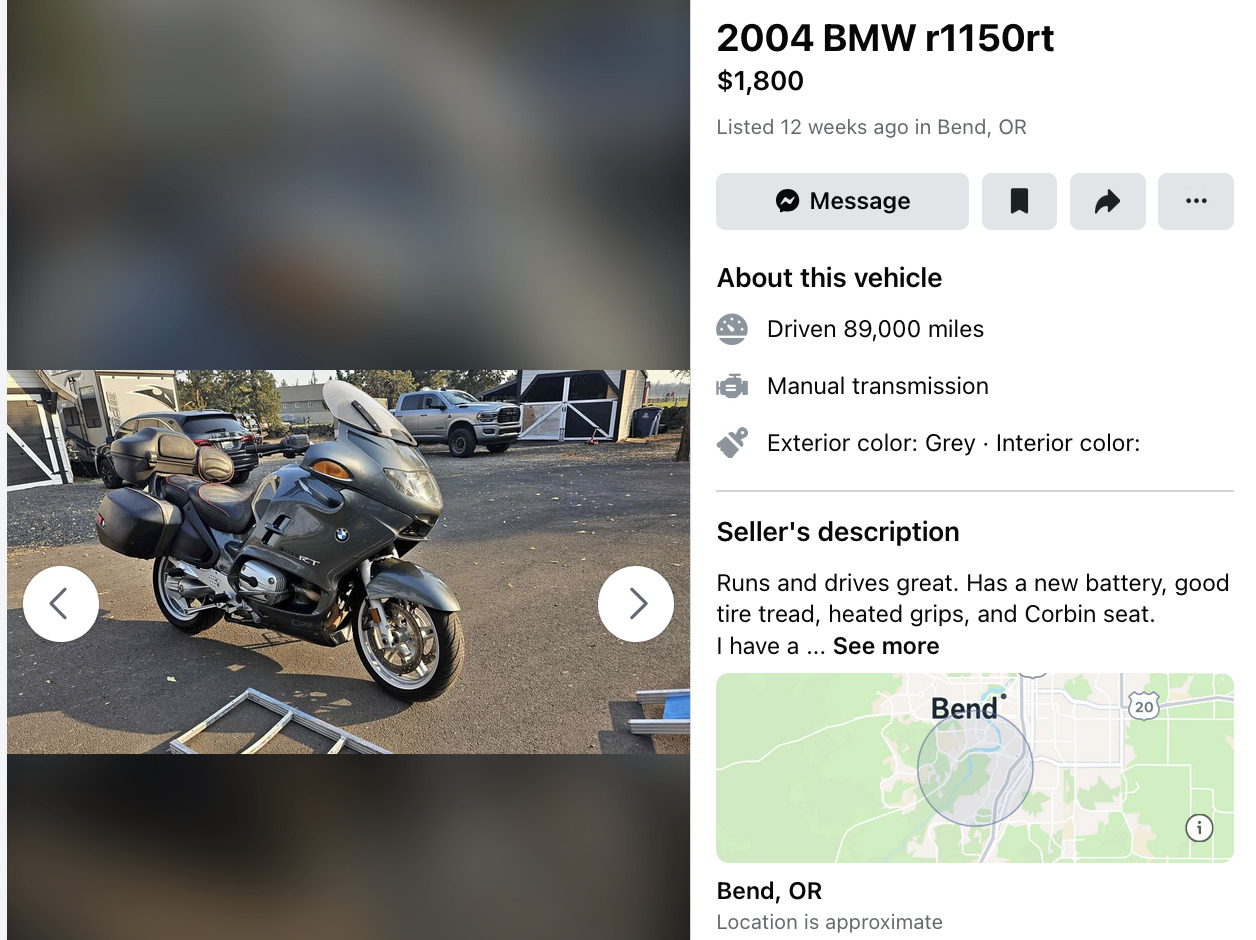Click the Listed 12 weeks ago text

[x=871, y=127]
